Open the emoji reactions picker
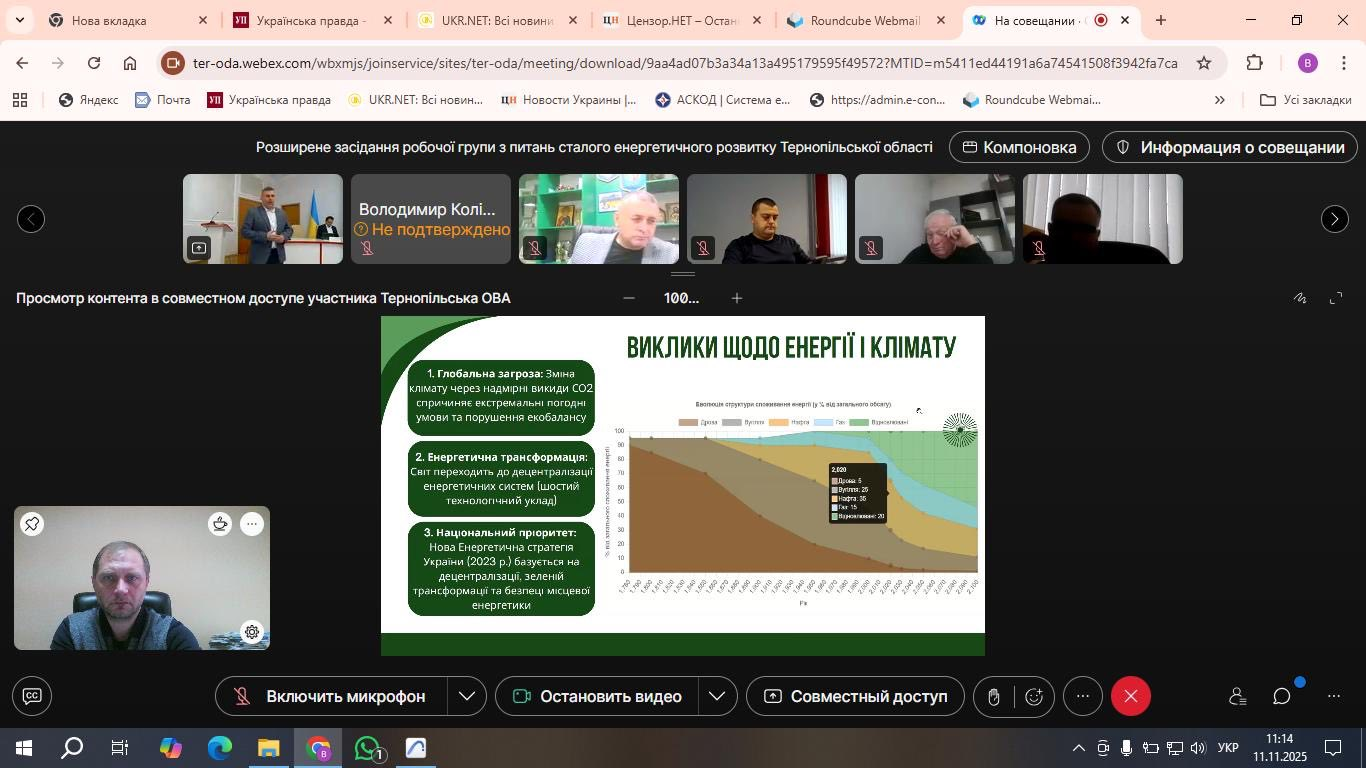 pyautogui.click(x=1034, y=697)
